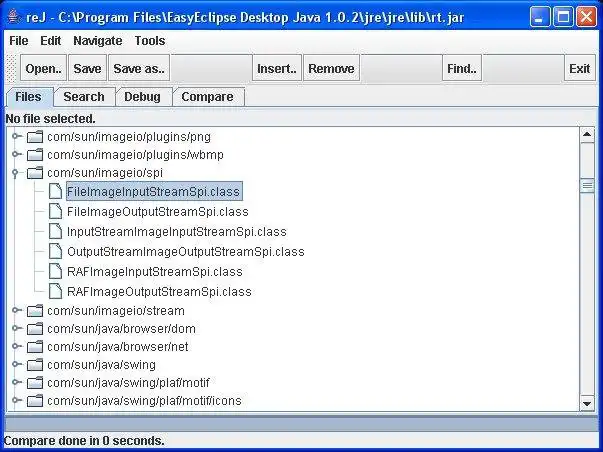Open the Edit menu

point(51,41)
